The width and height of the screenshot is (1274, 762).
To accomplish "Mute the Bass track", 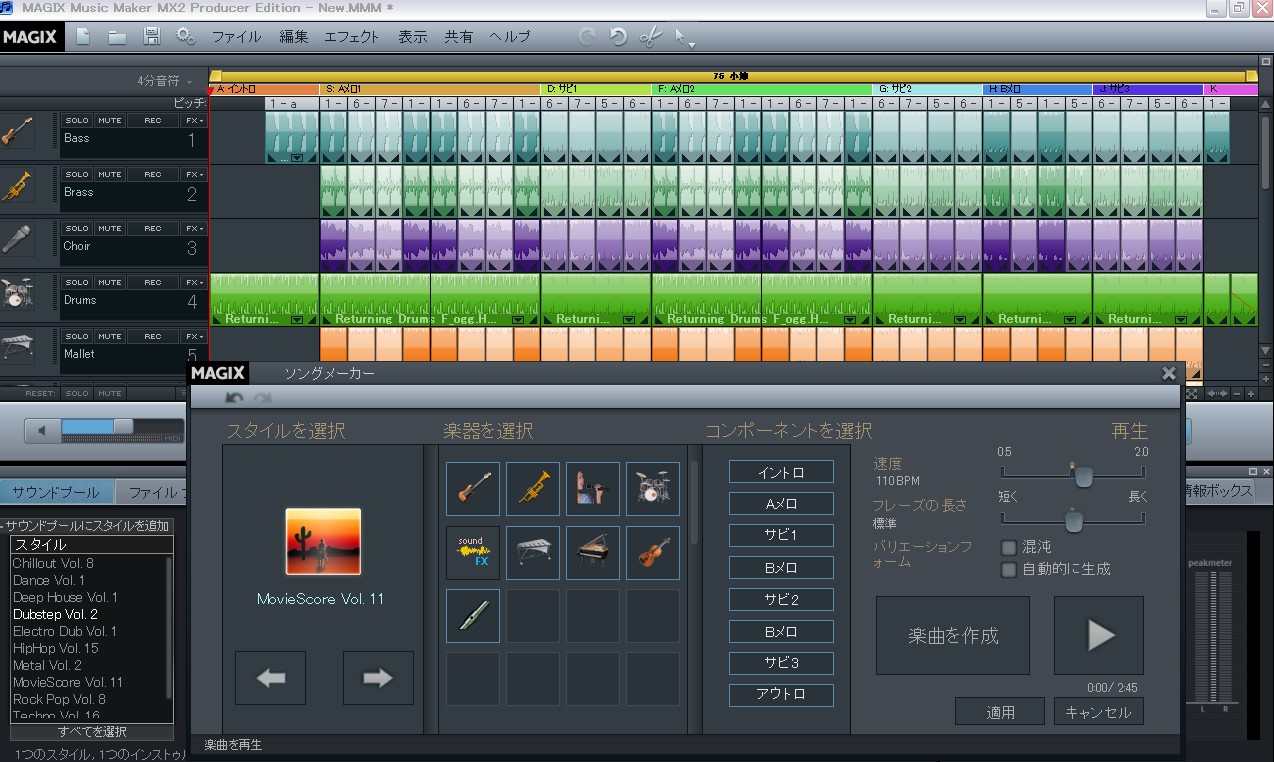I will tap(110, 120).
